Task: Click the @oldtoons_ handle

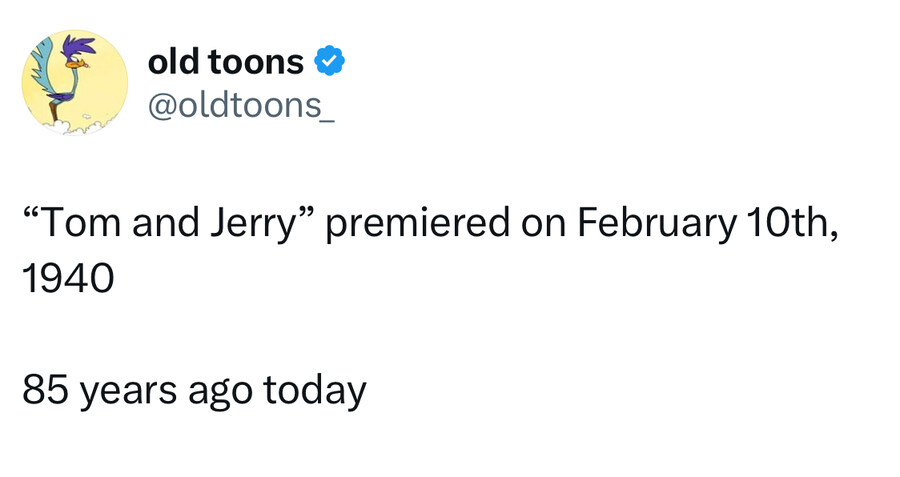Action: point(240,102)
